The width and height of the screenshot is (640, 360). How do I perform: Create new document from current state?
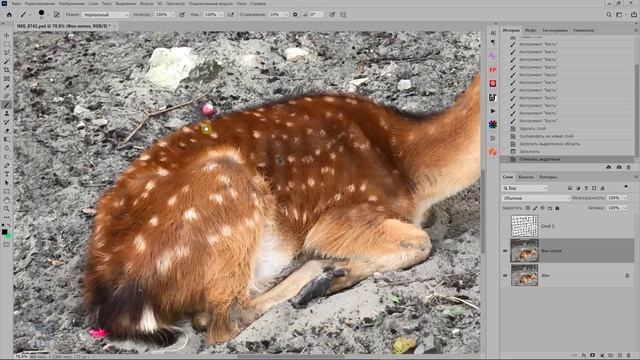(x=609, y=167)
